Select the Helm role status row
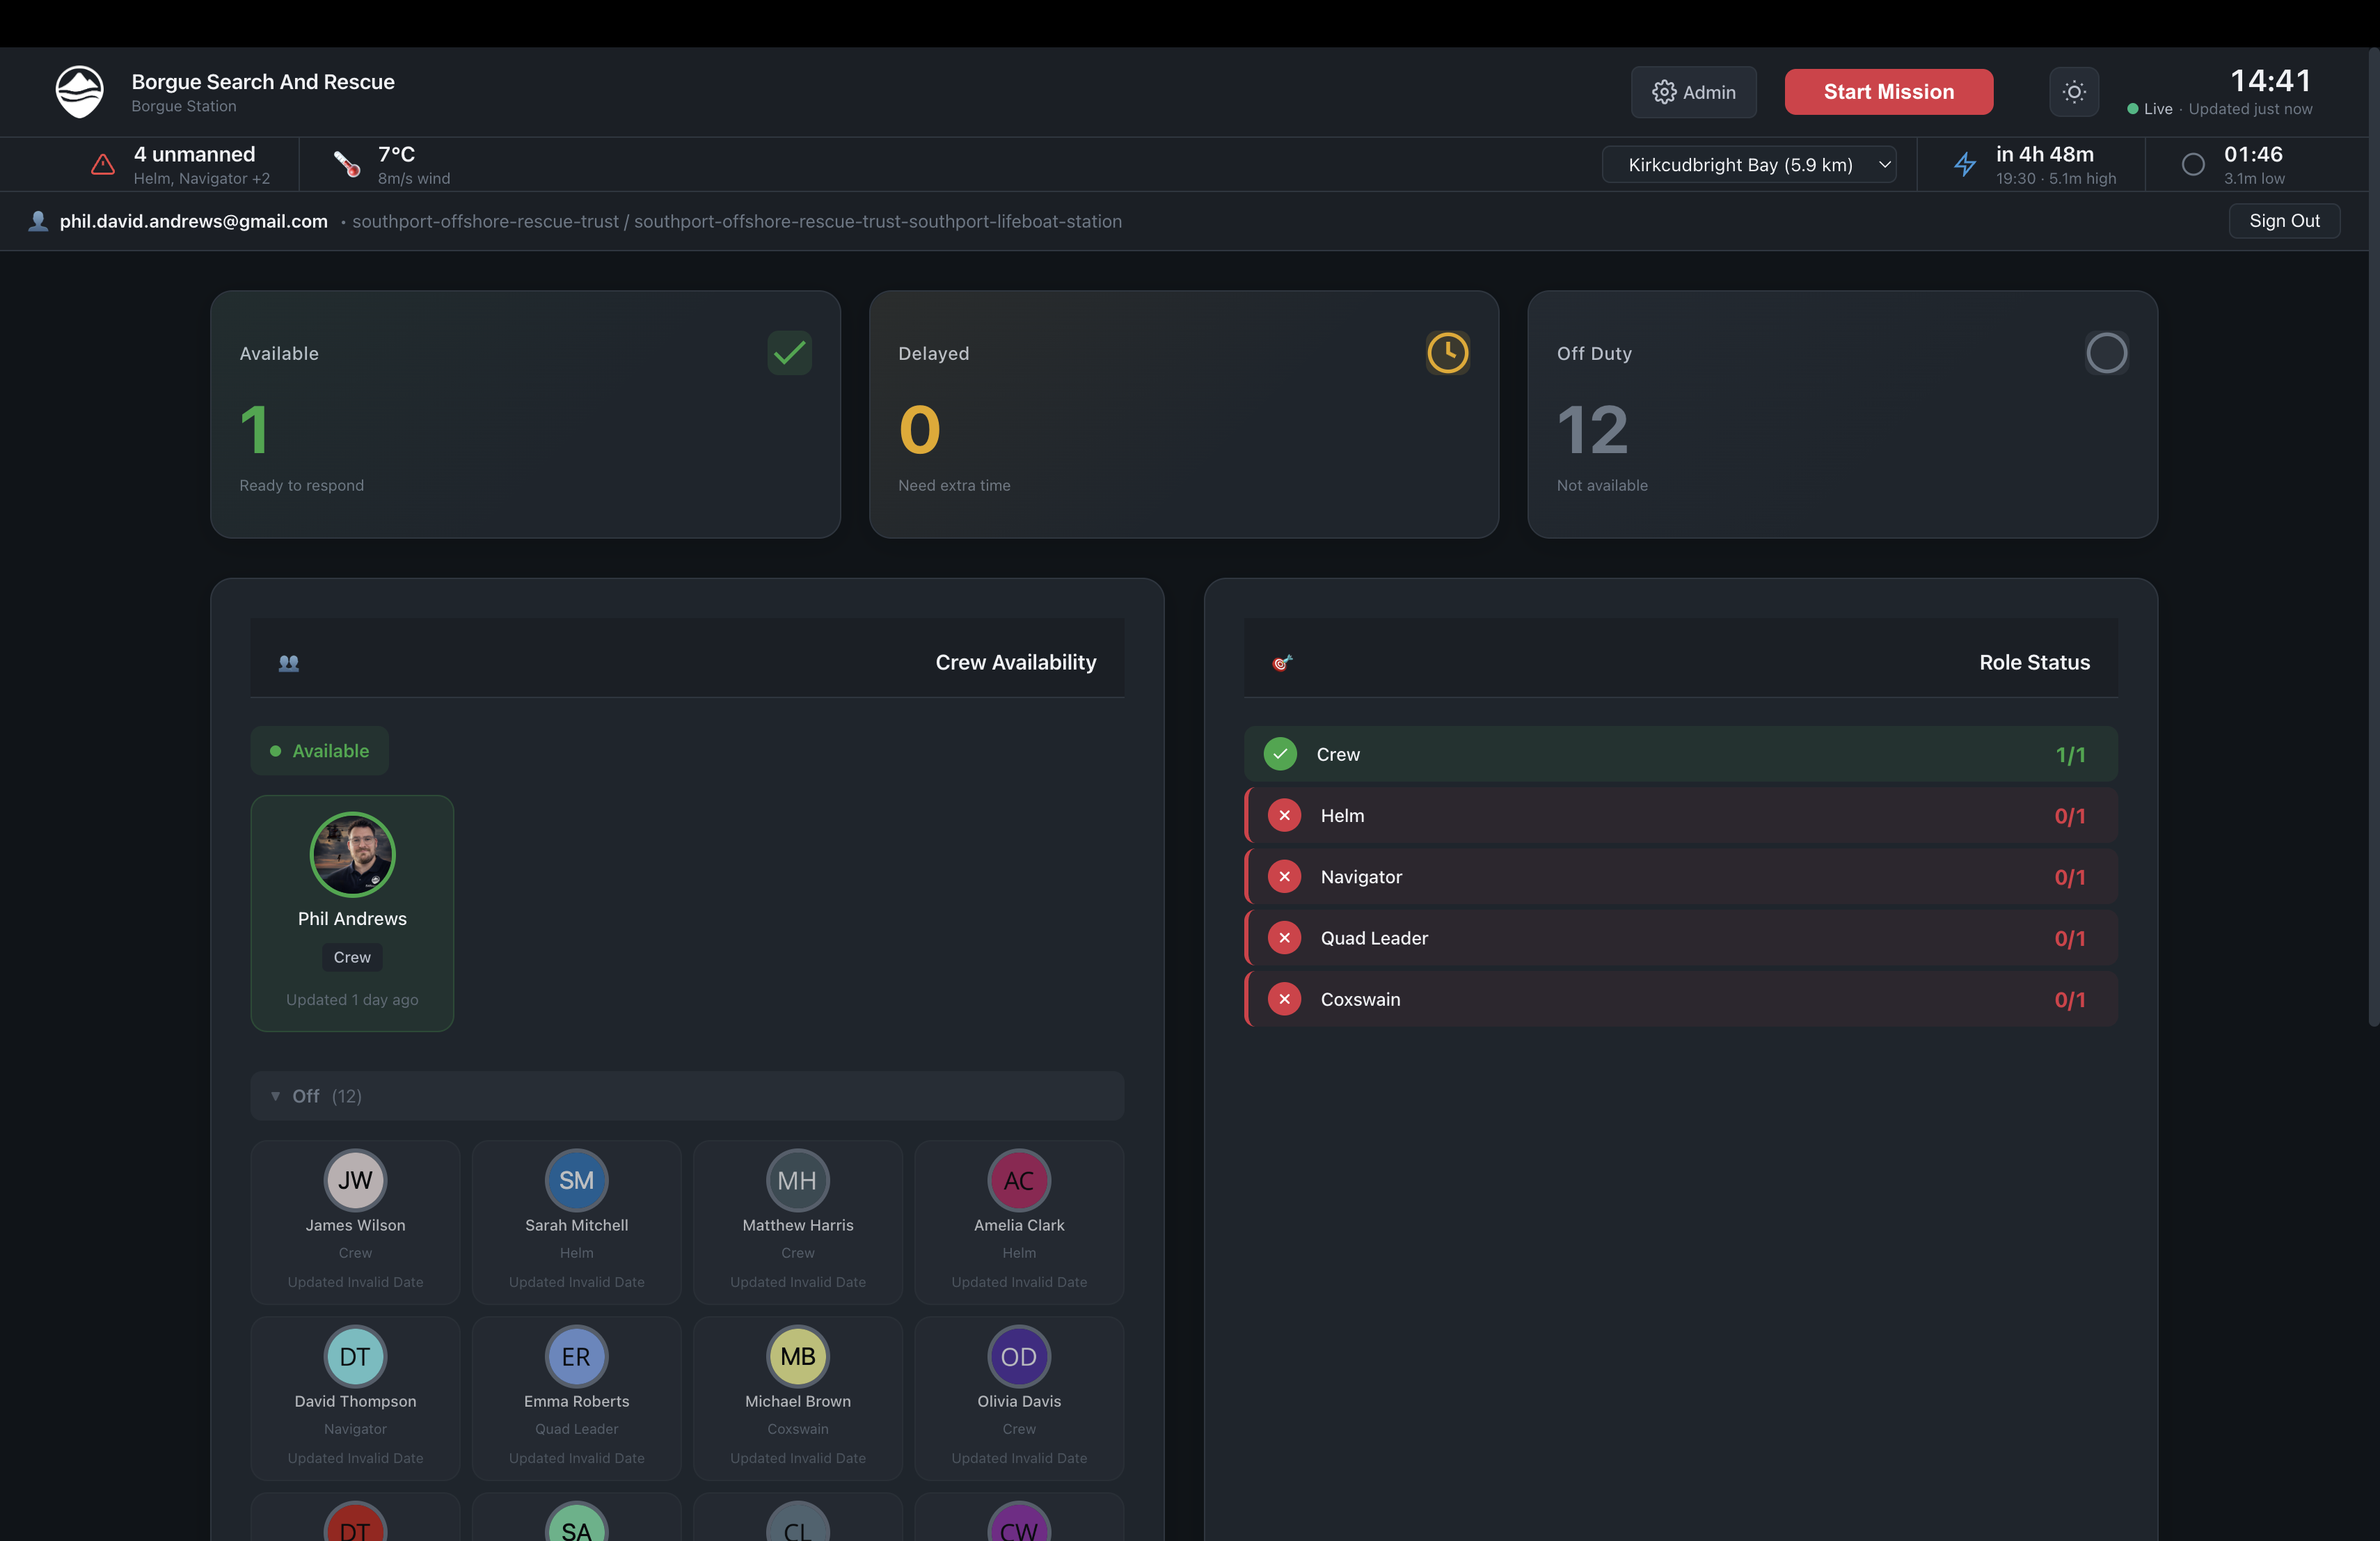 pyautogui.click(x=1680, y=816)
